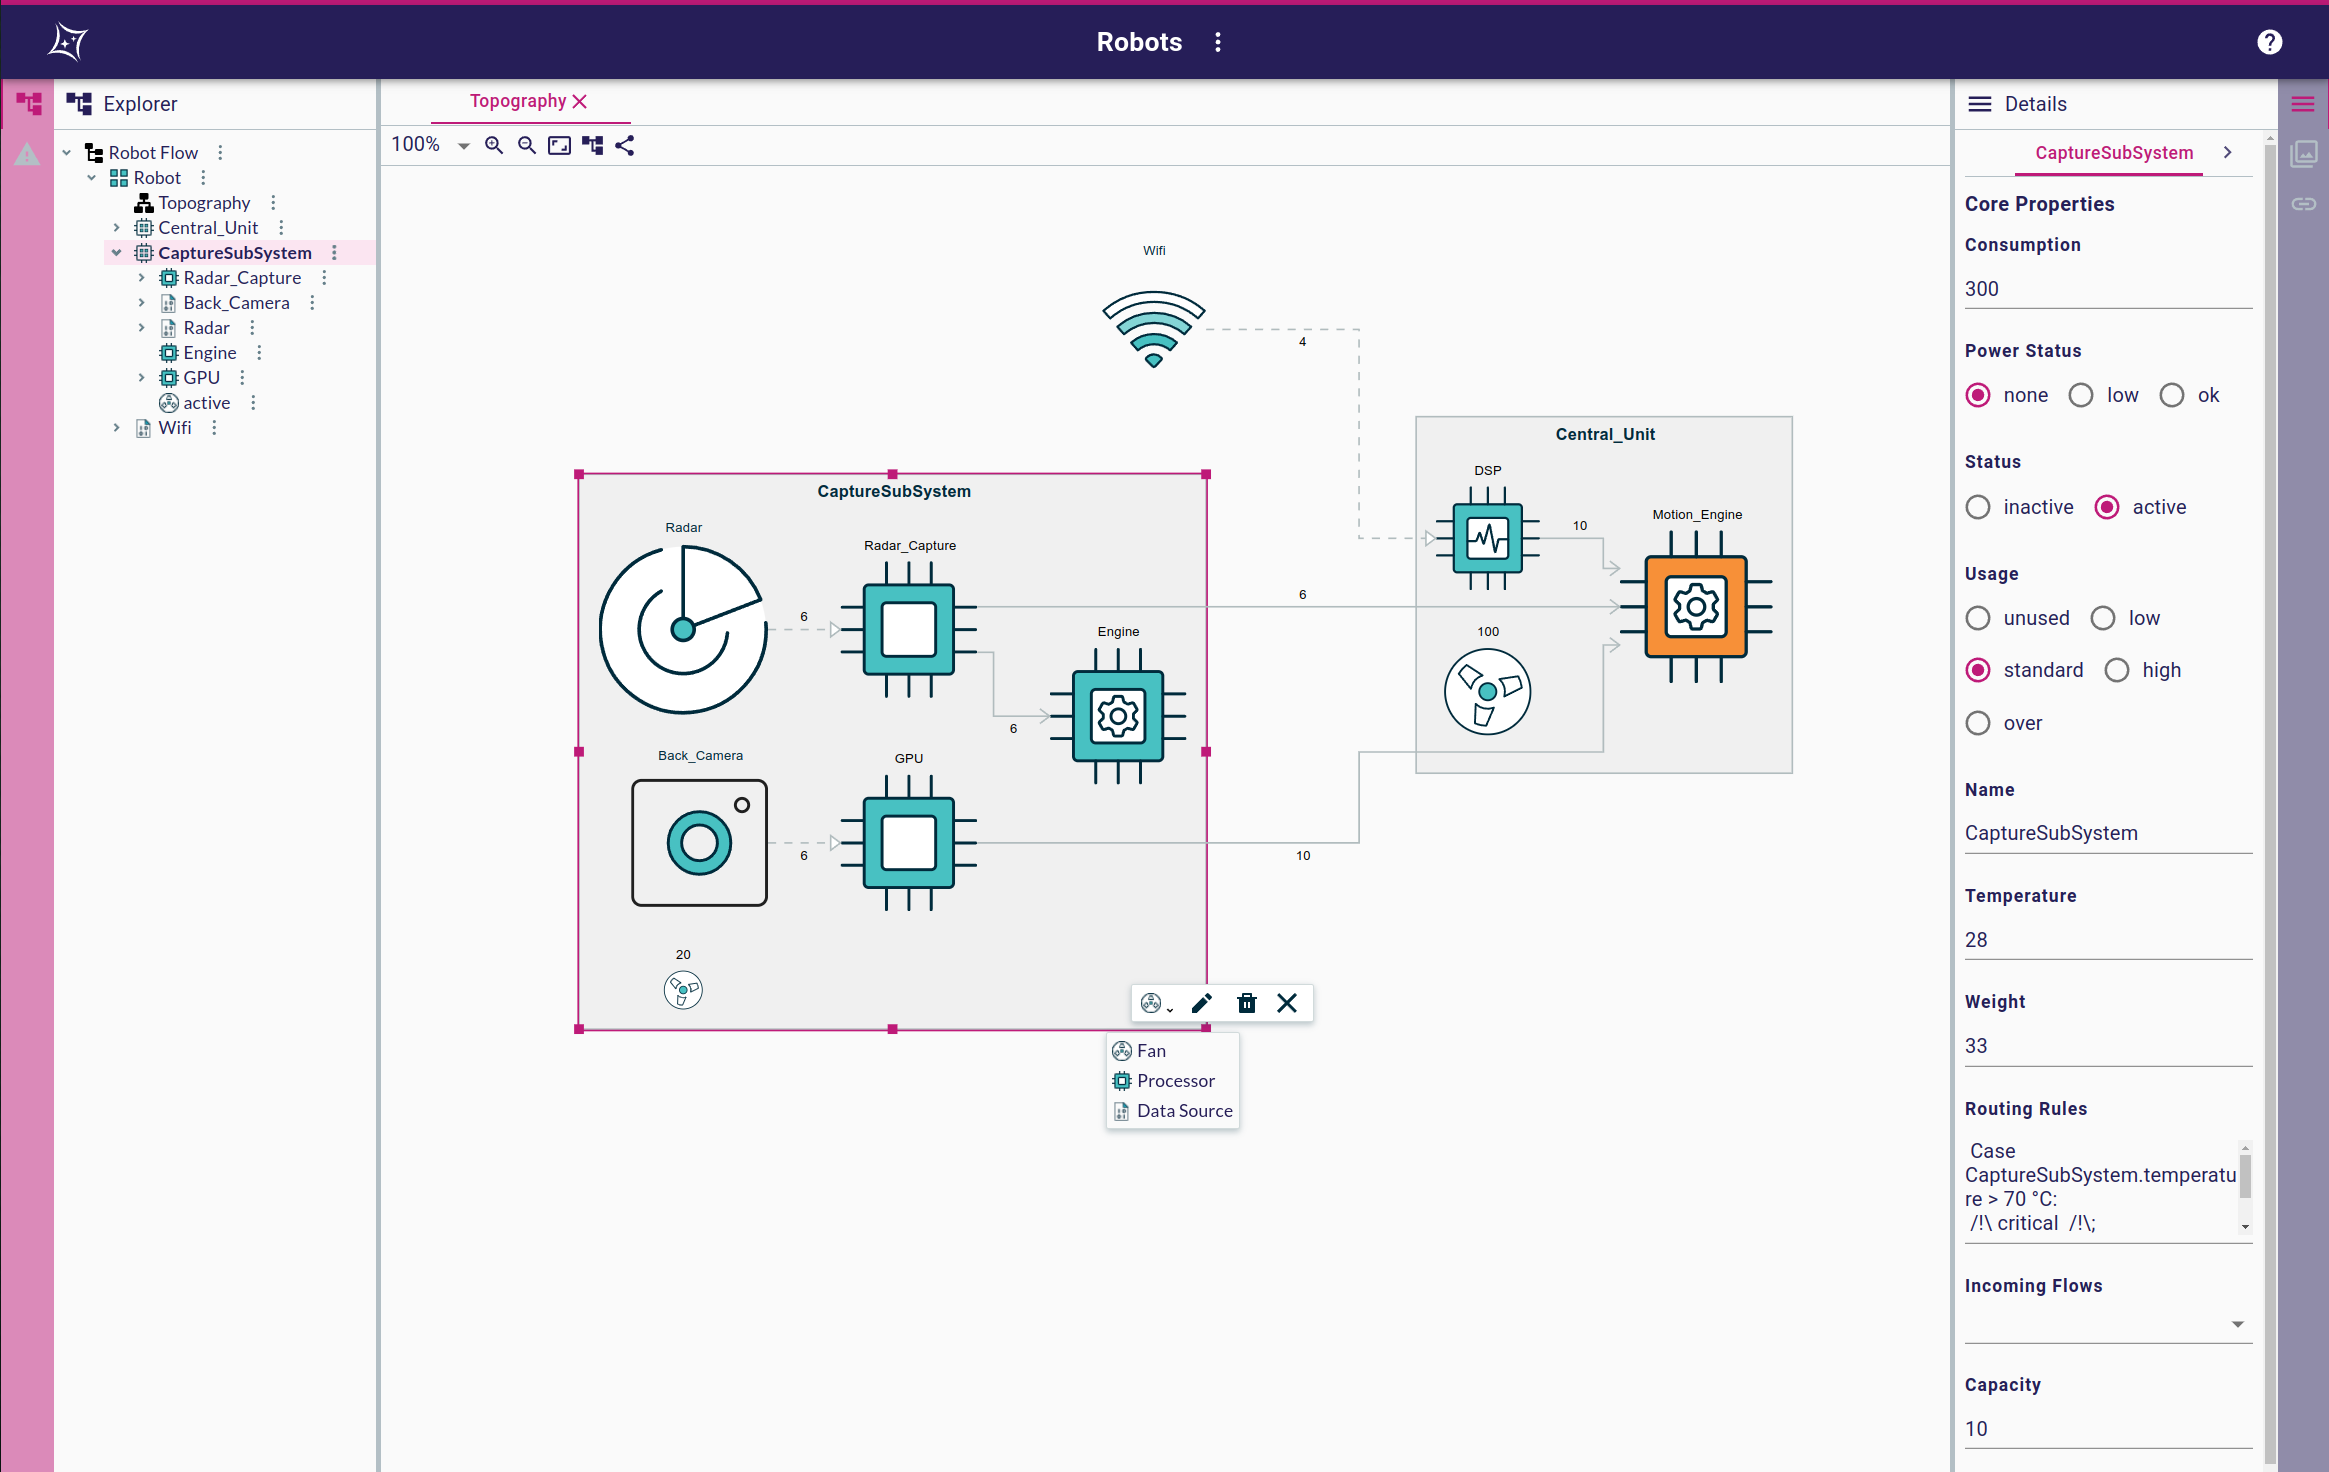2329x1472 pixels.
Task: Click the fit to screen icon
Action: (559, 145)
